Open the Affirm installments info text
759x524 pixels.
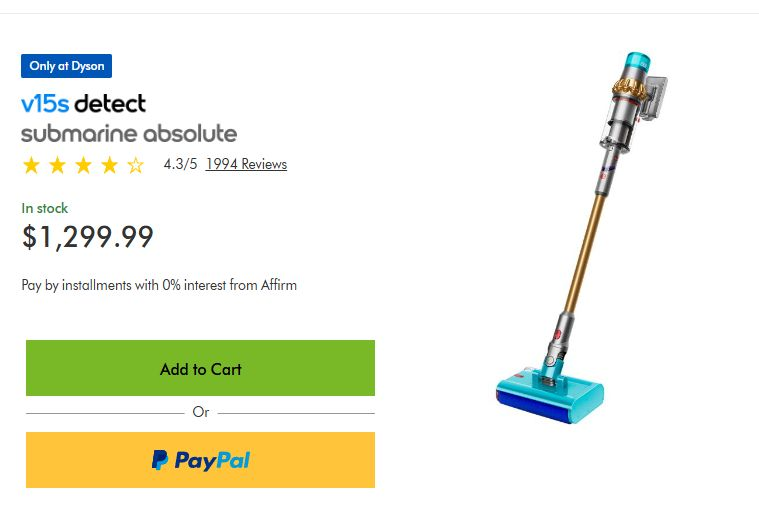coord(159,285)
